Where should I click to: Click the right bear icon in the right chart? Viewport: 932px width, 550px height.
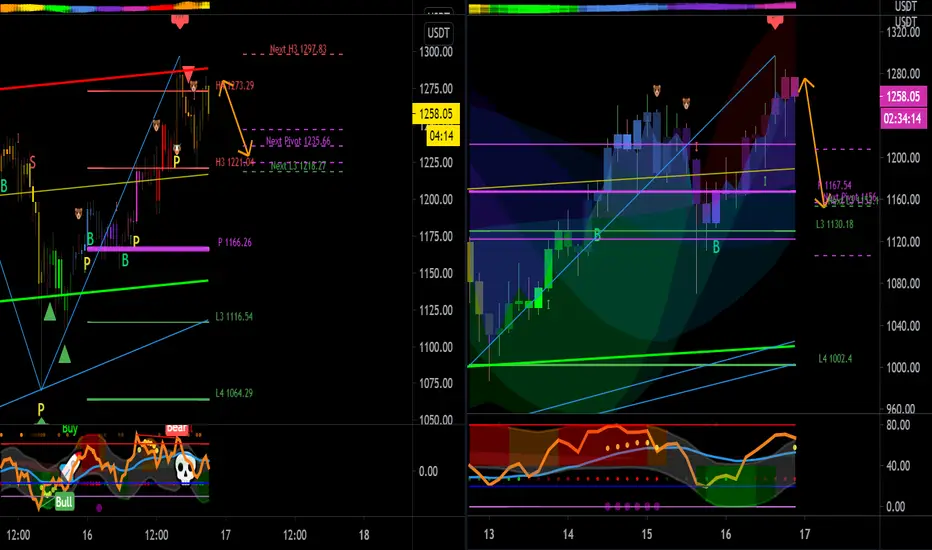[x=686, y=103]
